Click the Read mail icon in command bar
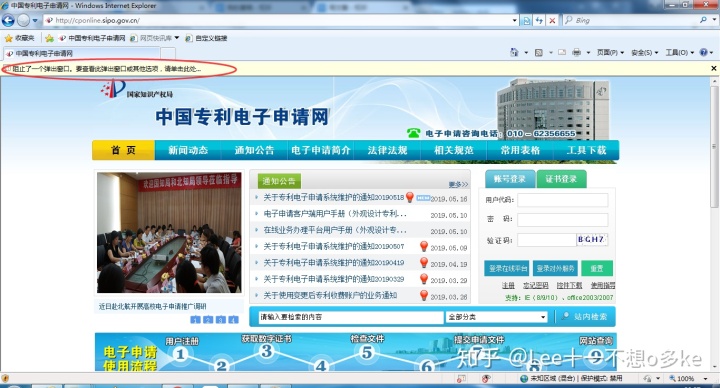This screenshot has height=388, width=720. [562, 52]
